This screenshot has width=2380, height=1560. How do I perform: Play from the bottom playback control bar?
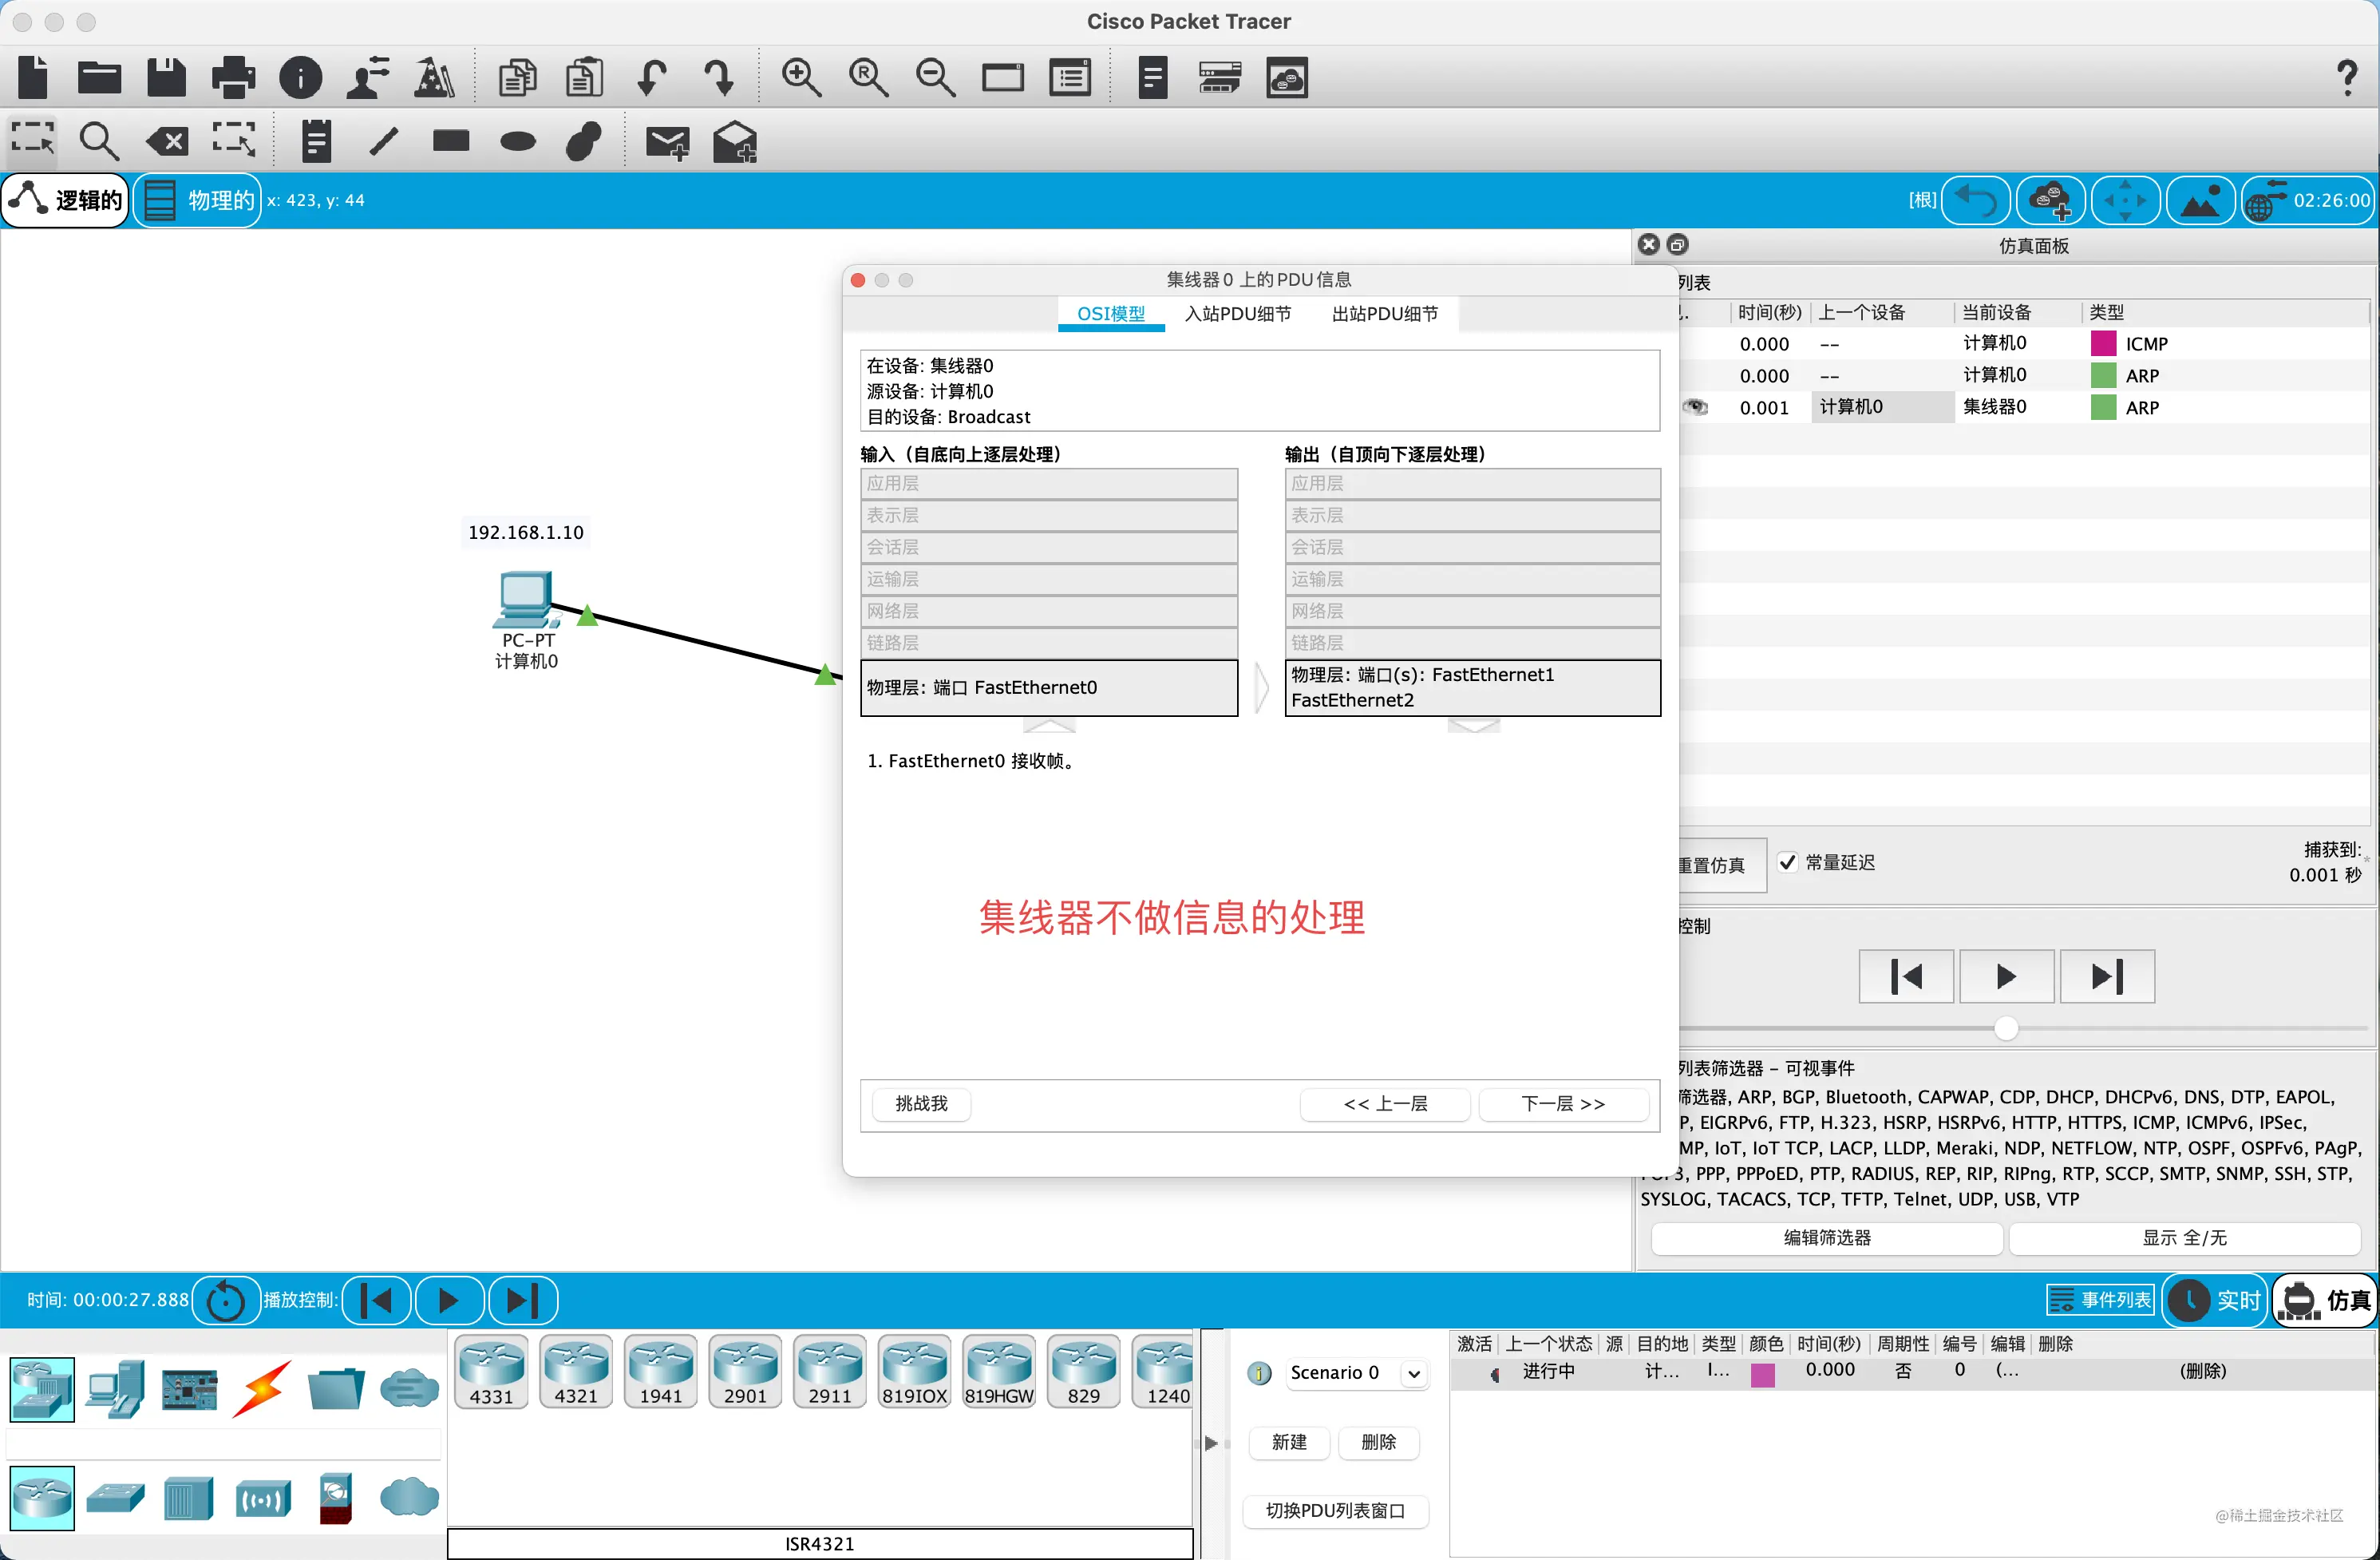tap(449, 1300)
